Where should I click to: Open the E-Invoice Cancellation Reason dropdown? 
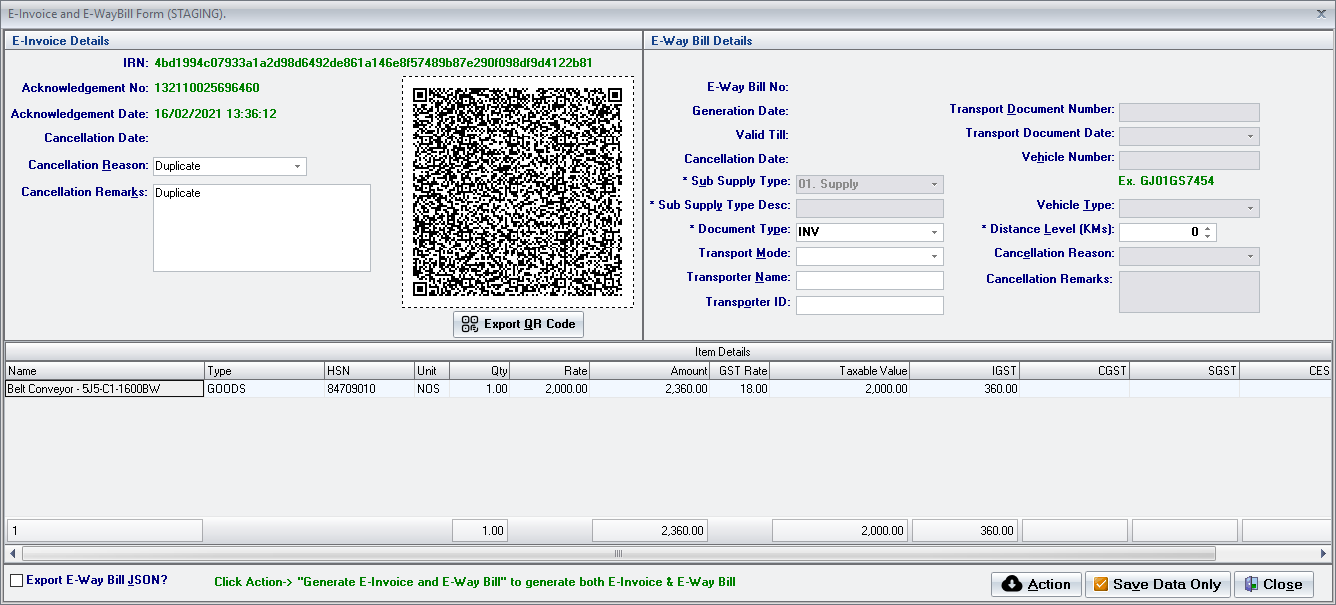tap(298, 166)
